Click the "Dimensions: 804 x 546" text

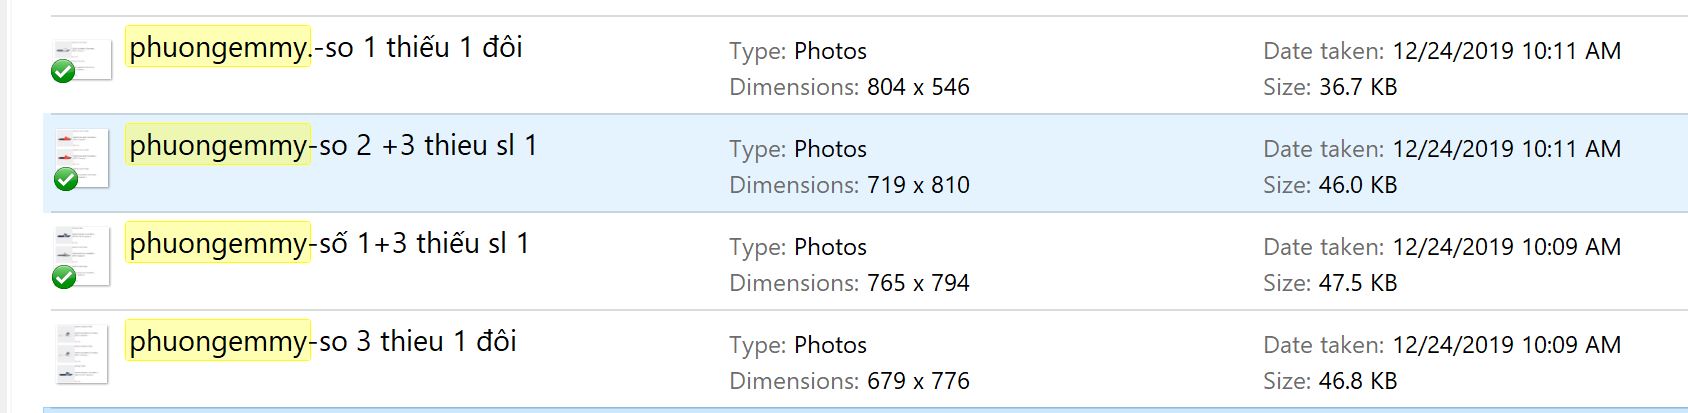coord(849,87)
